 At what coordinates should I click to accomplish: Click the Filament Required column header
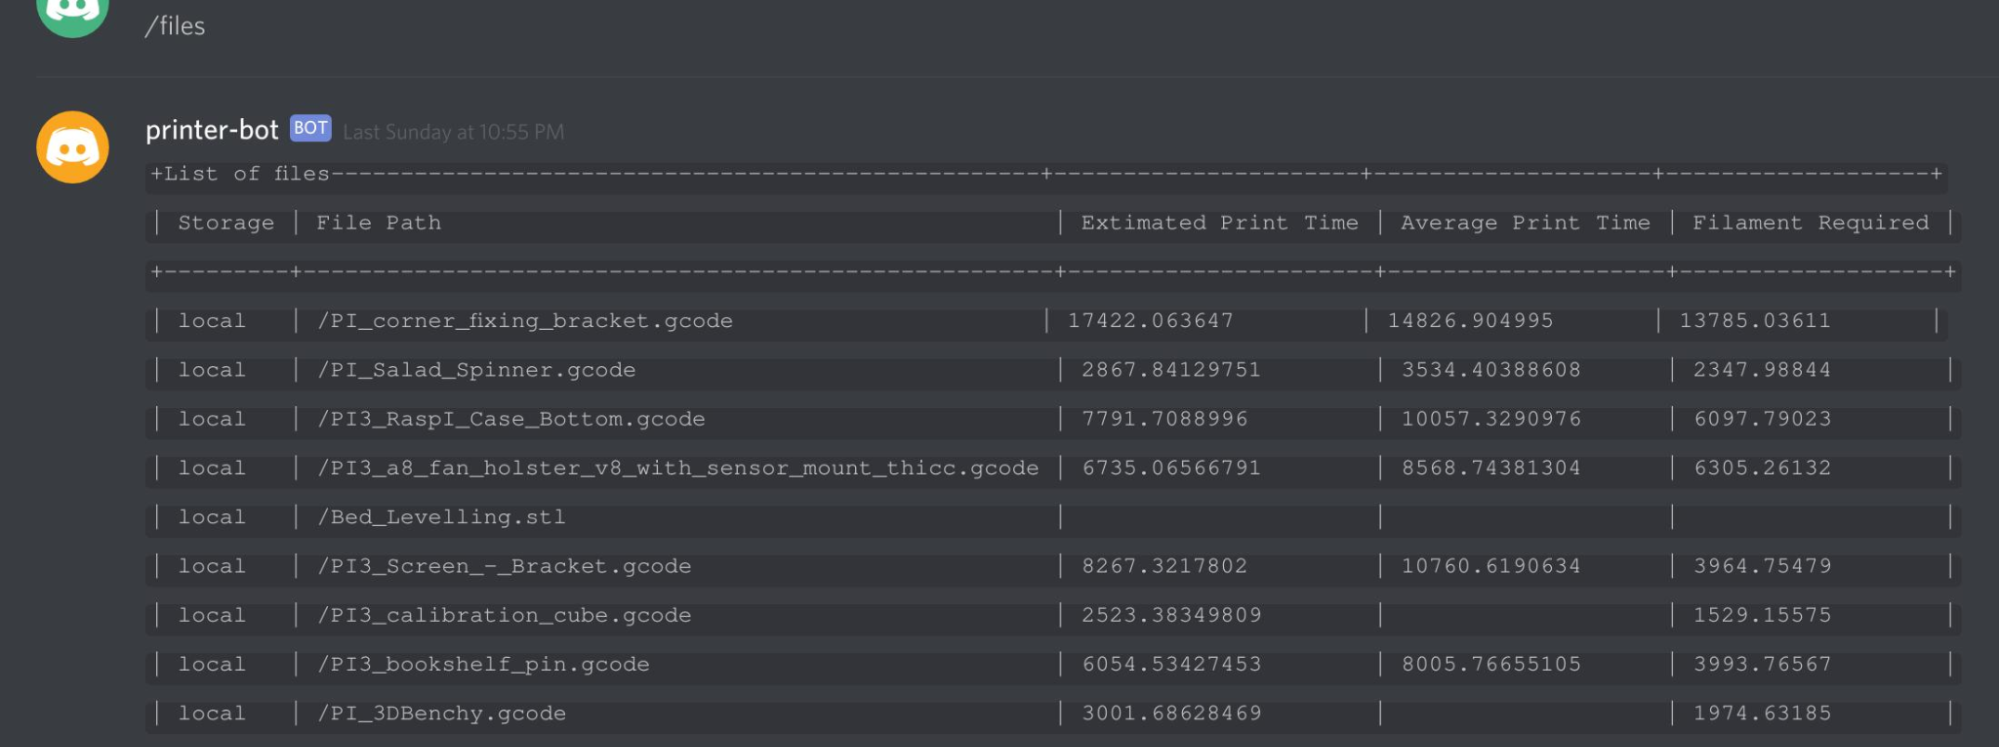coord(1810,223)
